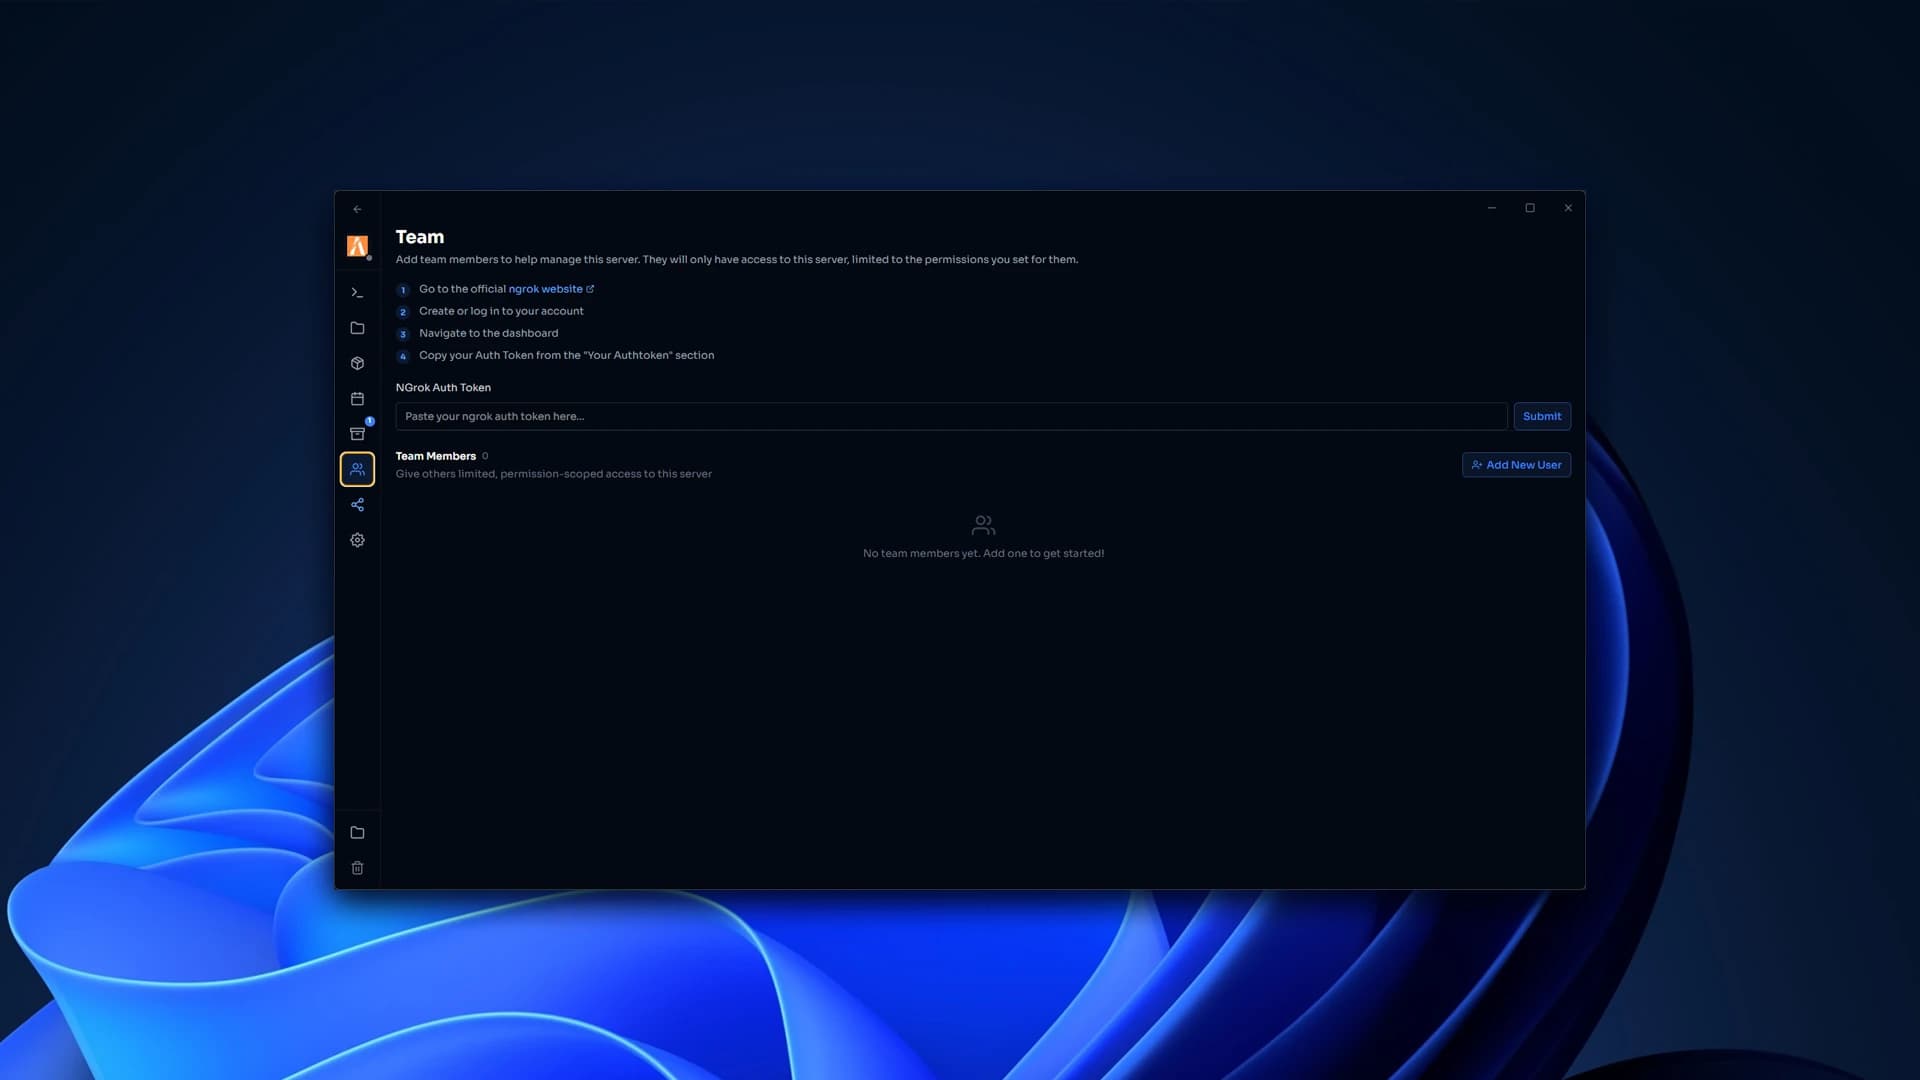Screen dimensions: 1920x1080
Task: Minimize the application window
Action: (1491, 208)
